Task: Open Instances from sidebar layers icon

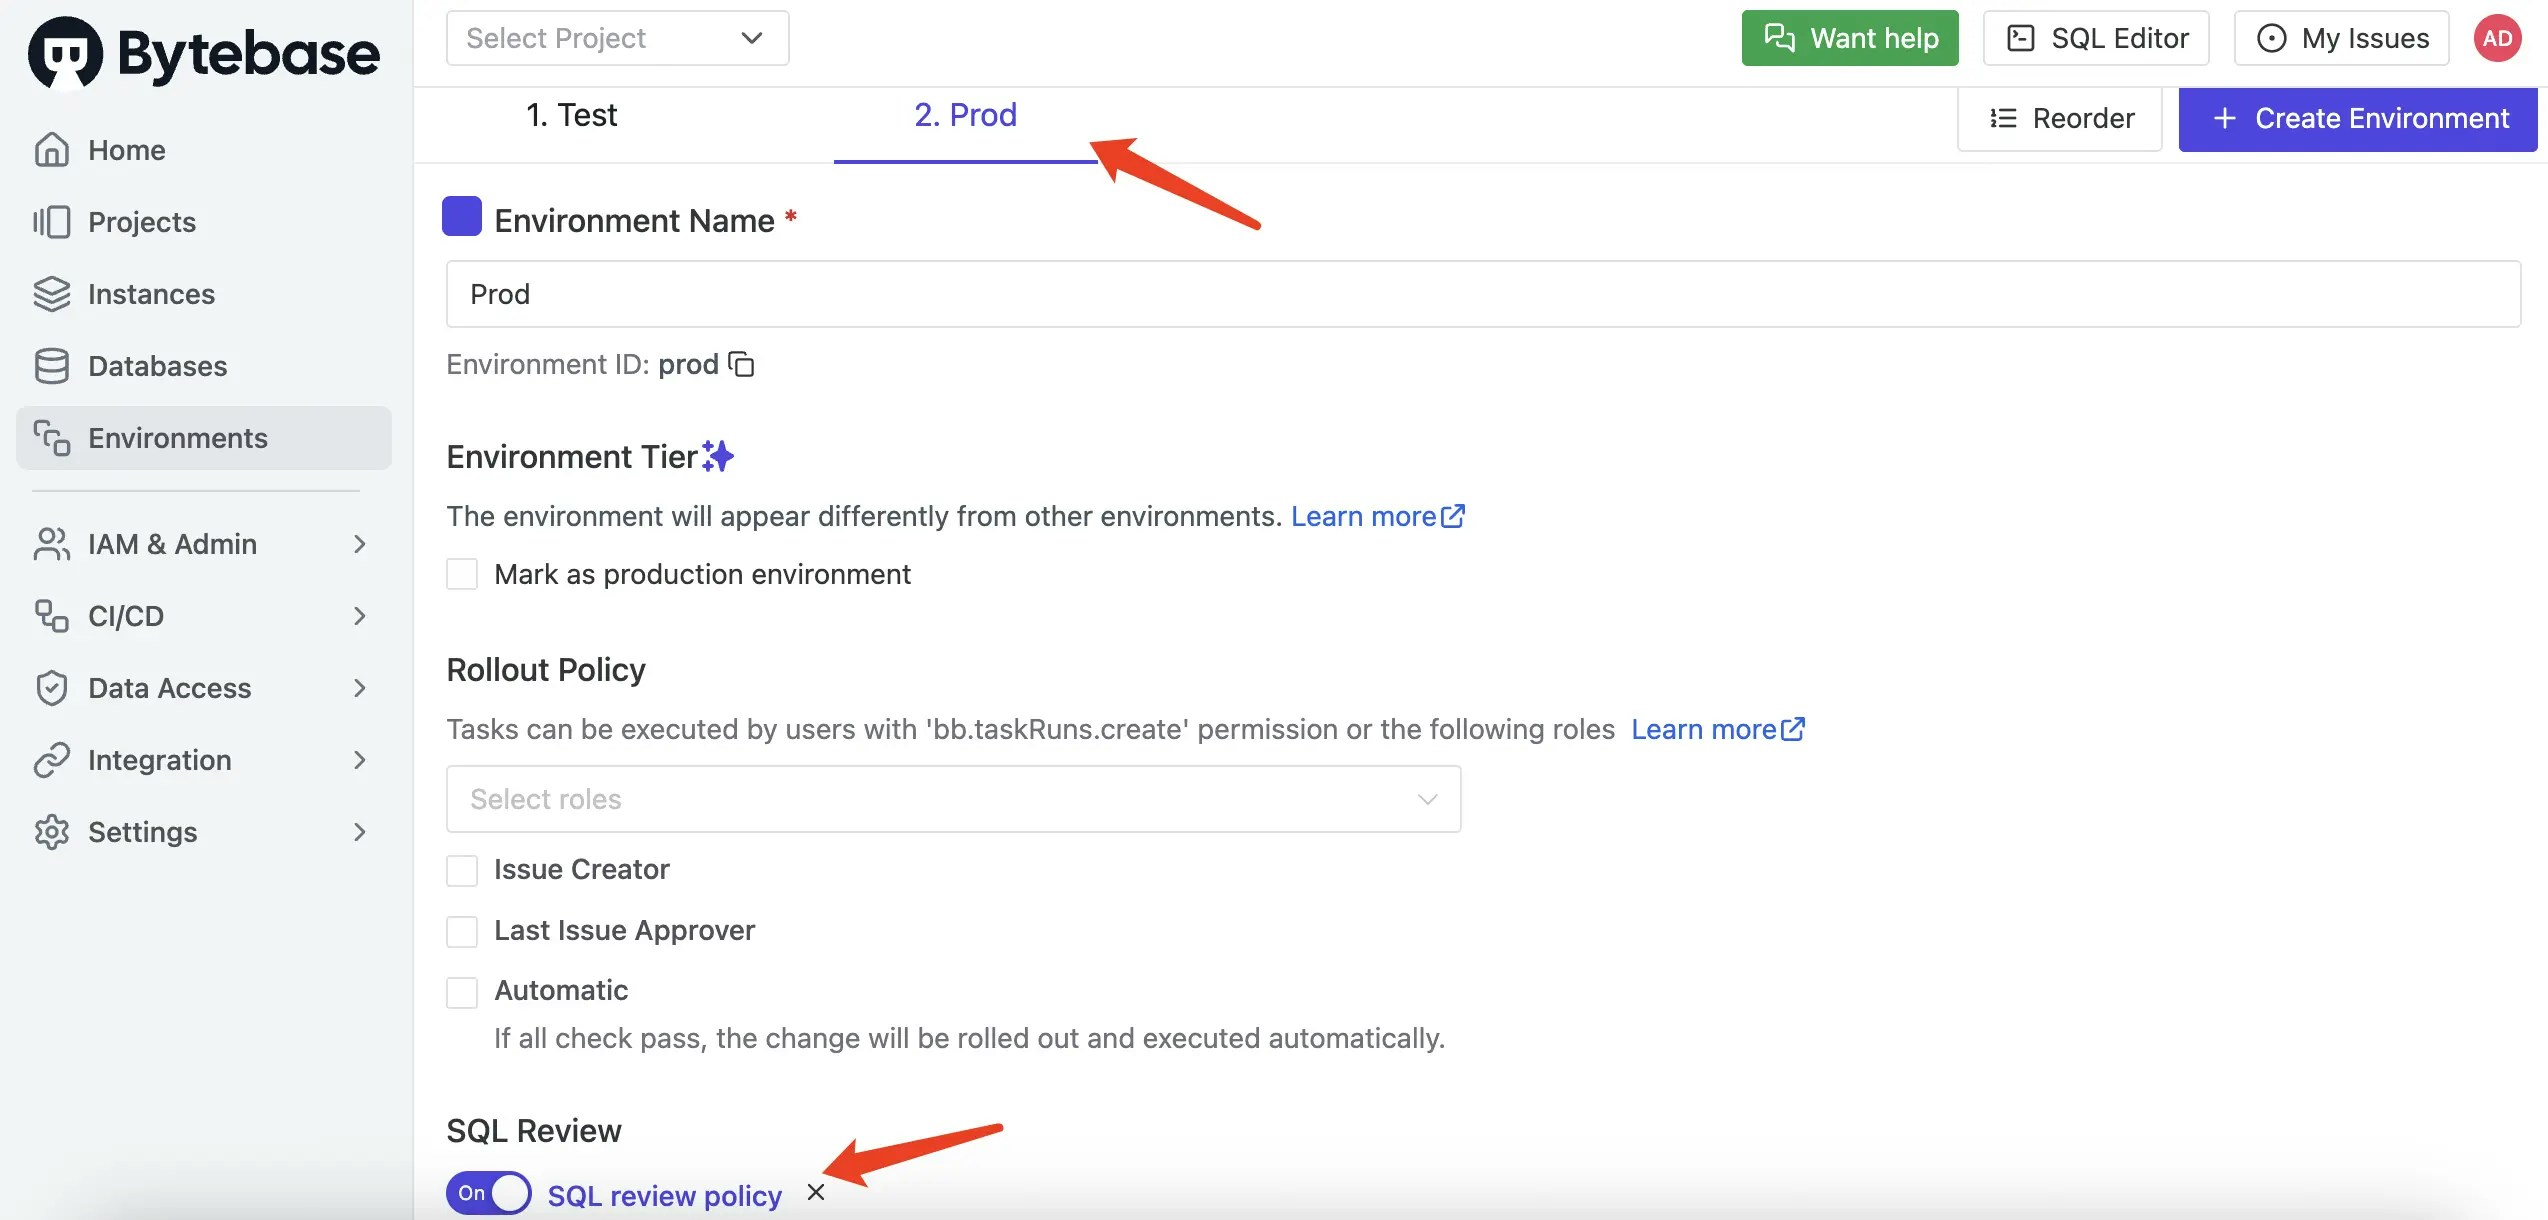Action: click(52, 294)
